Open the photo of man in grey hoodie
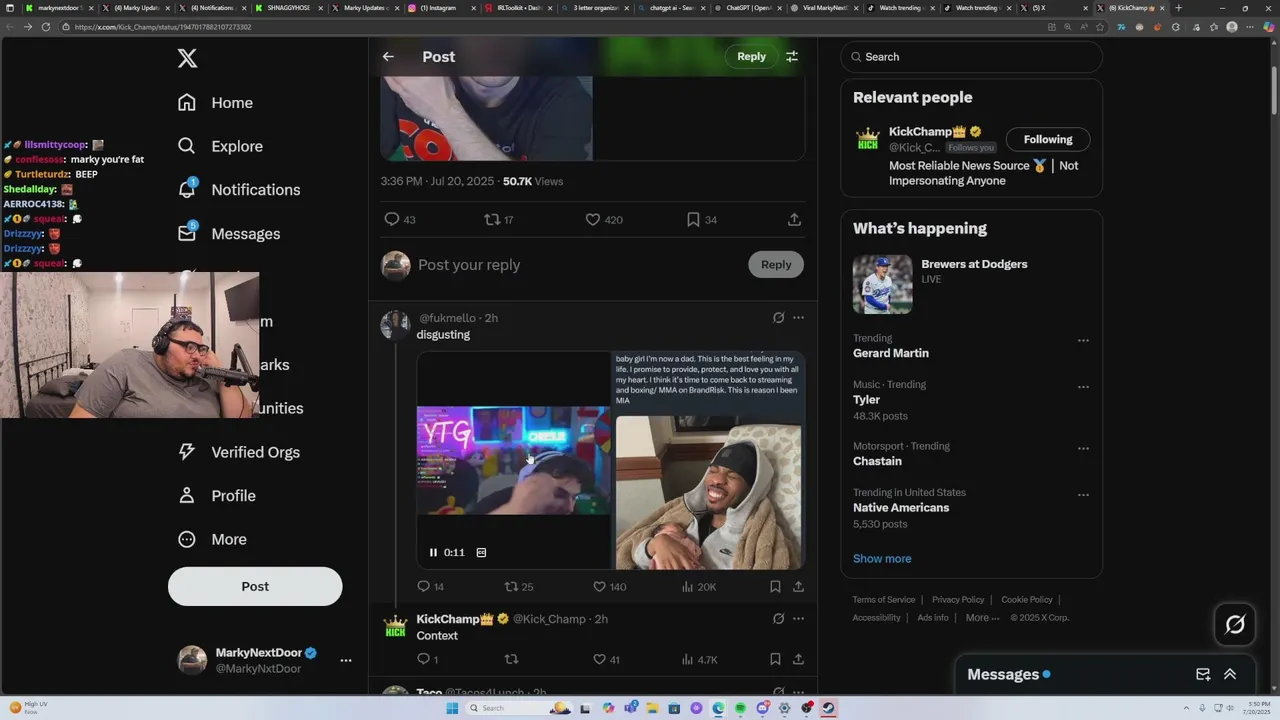Viewport: 1280px width, 720px height. tap(708, 493)
